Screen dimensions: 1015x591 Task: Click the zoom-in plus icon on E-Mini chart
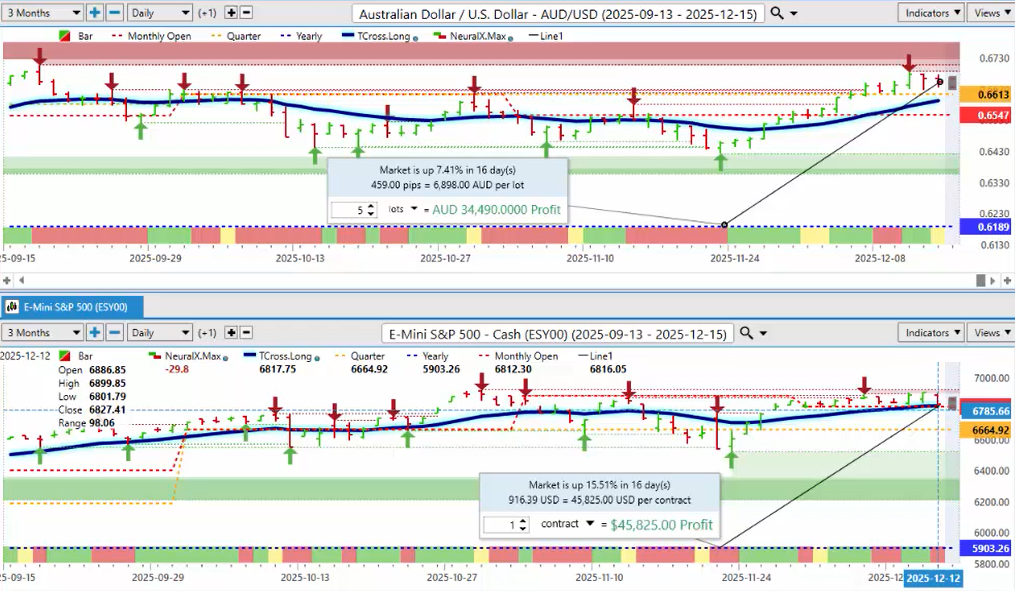pos(95,333)
